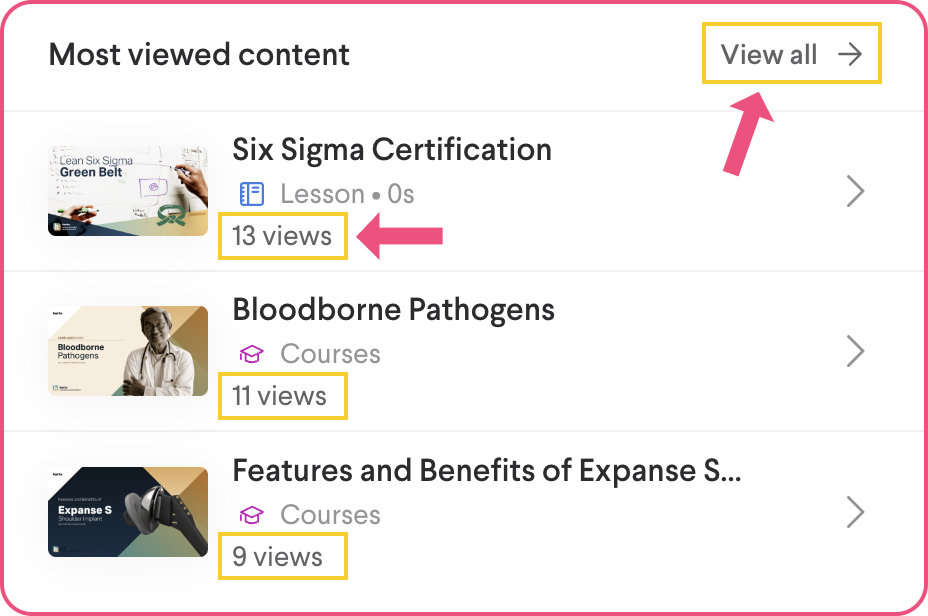Click the Lean Six Sigma Green Belt thumbnail
Viewport: 928px width, 616px height.
pos(128,190)
